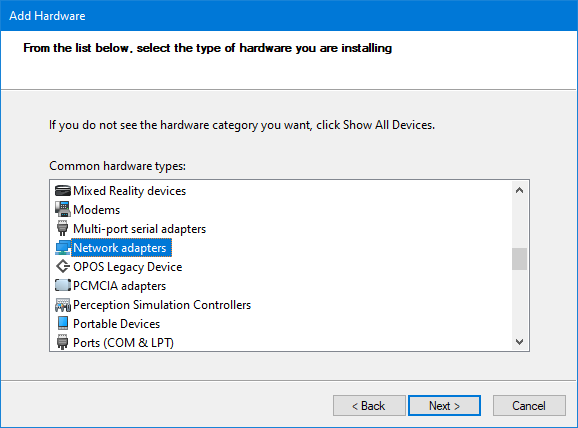Click the Modems icon

[63, 209]
